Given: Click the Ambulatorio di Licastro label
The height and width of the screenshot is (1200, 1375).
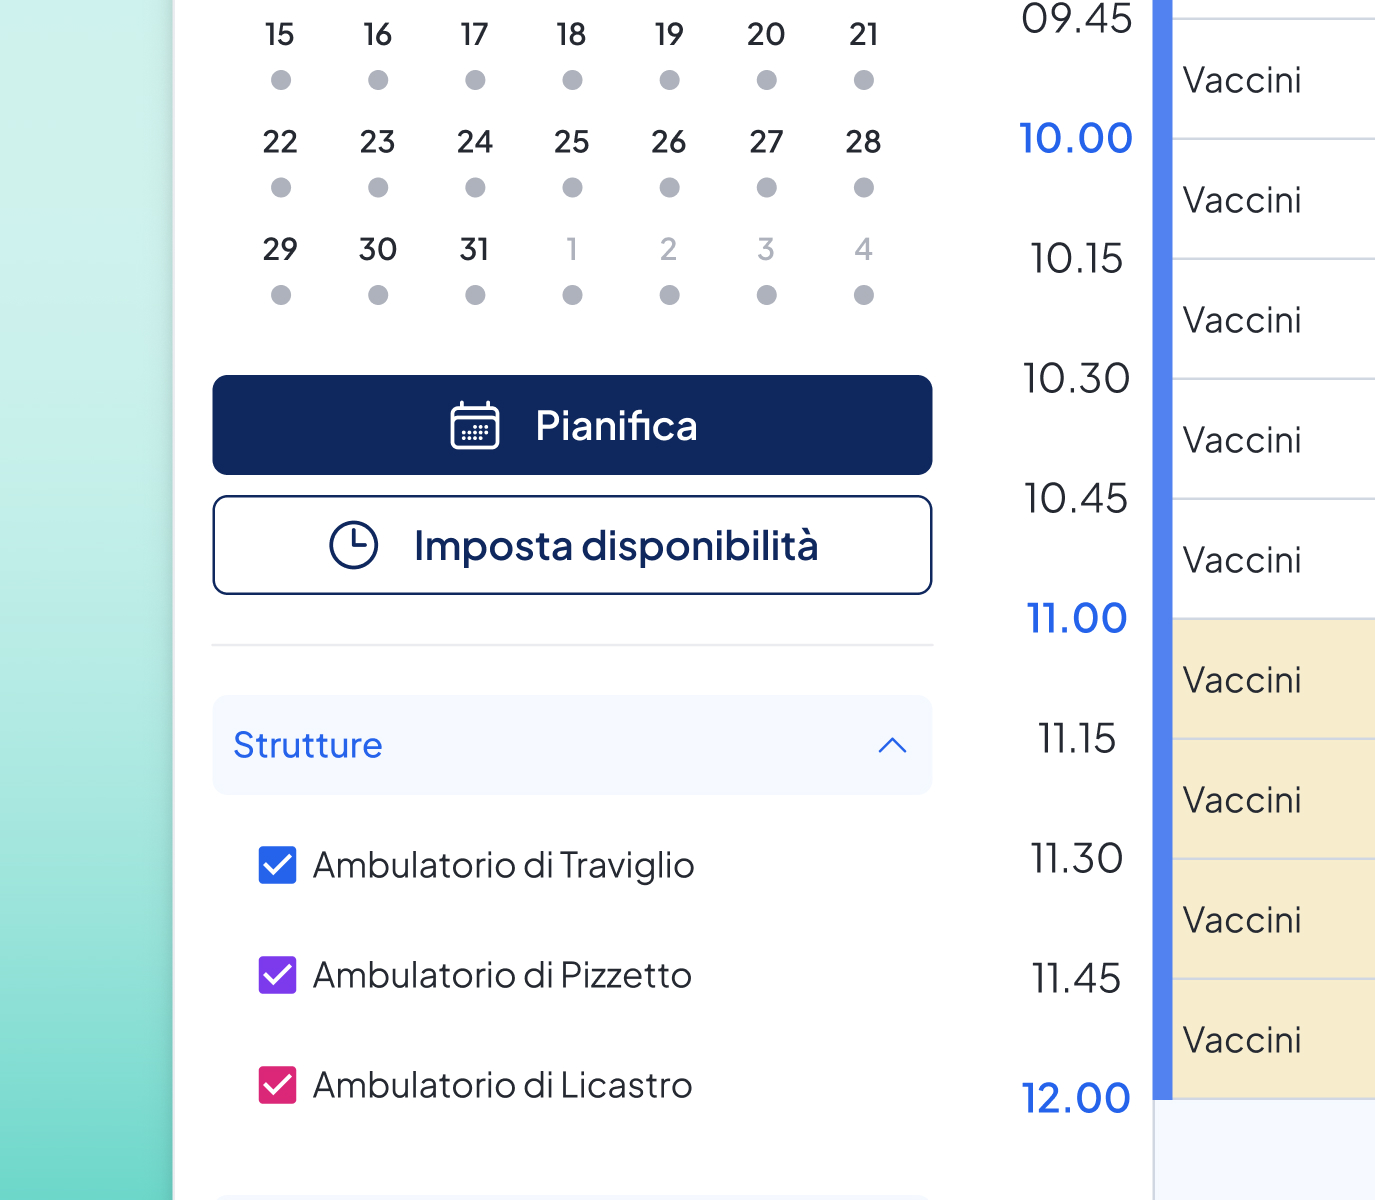Looking at the screenshot, I should point(502,1085).
